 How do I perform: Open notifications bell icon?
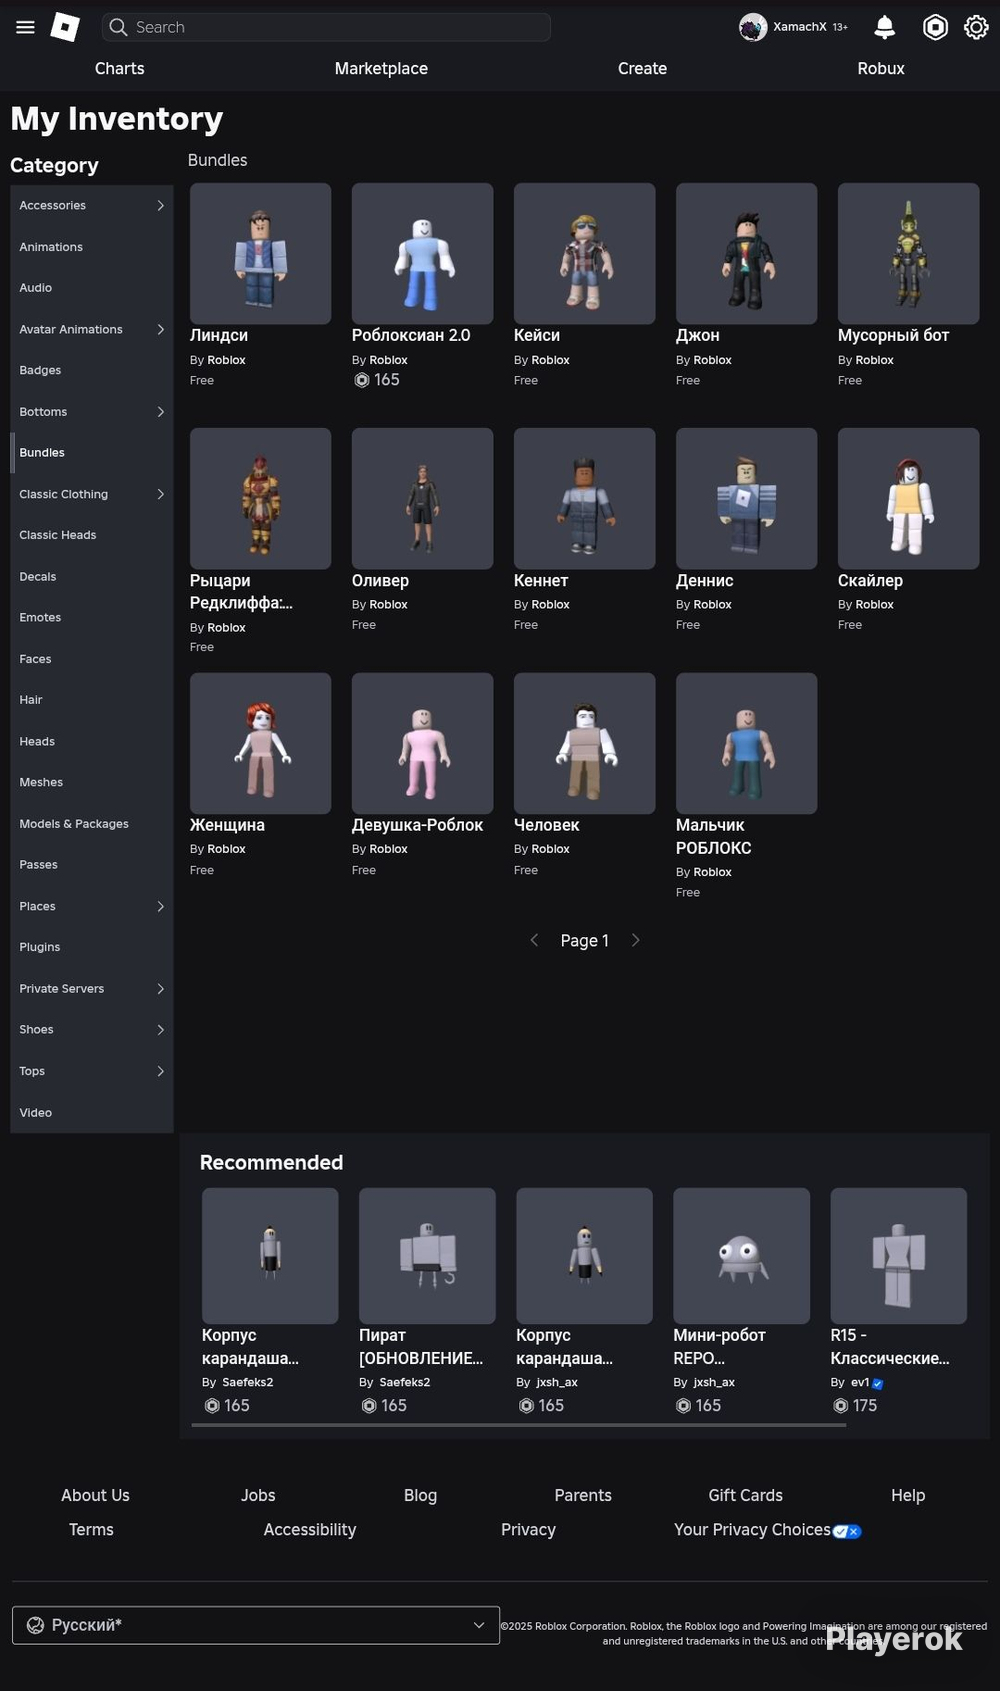click(x=884, y=27)
